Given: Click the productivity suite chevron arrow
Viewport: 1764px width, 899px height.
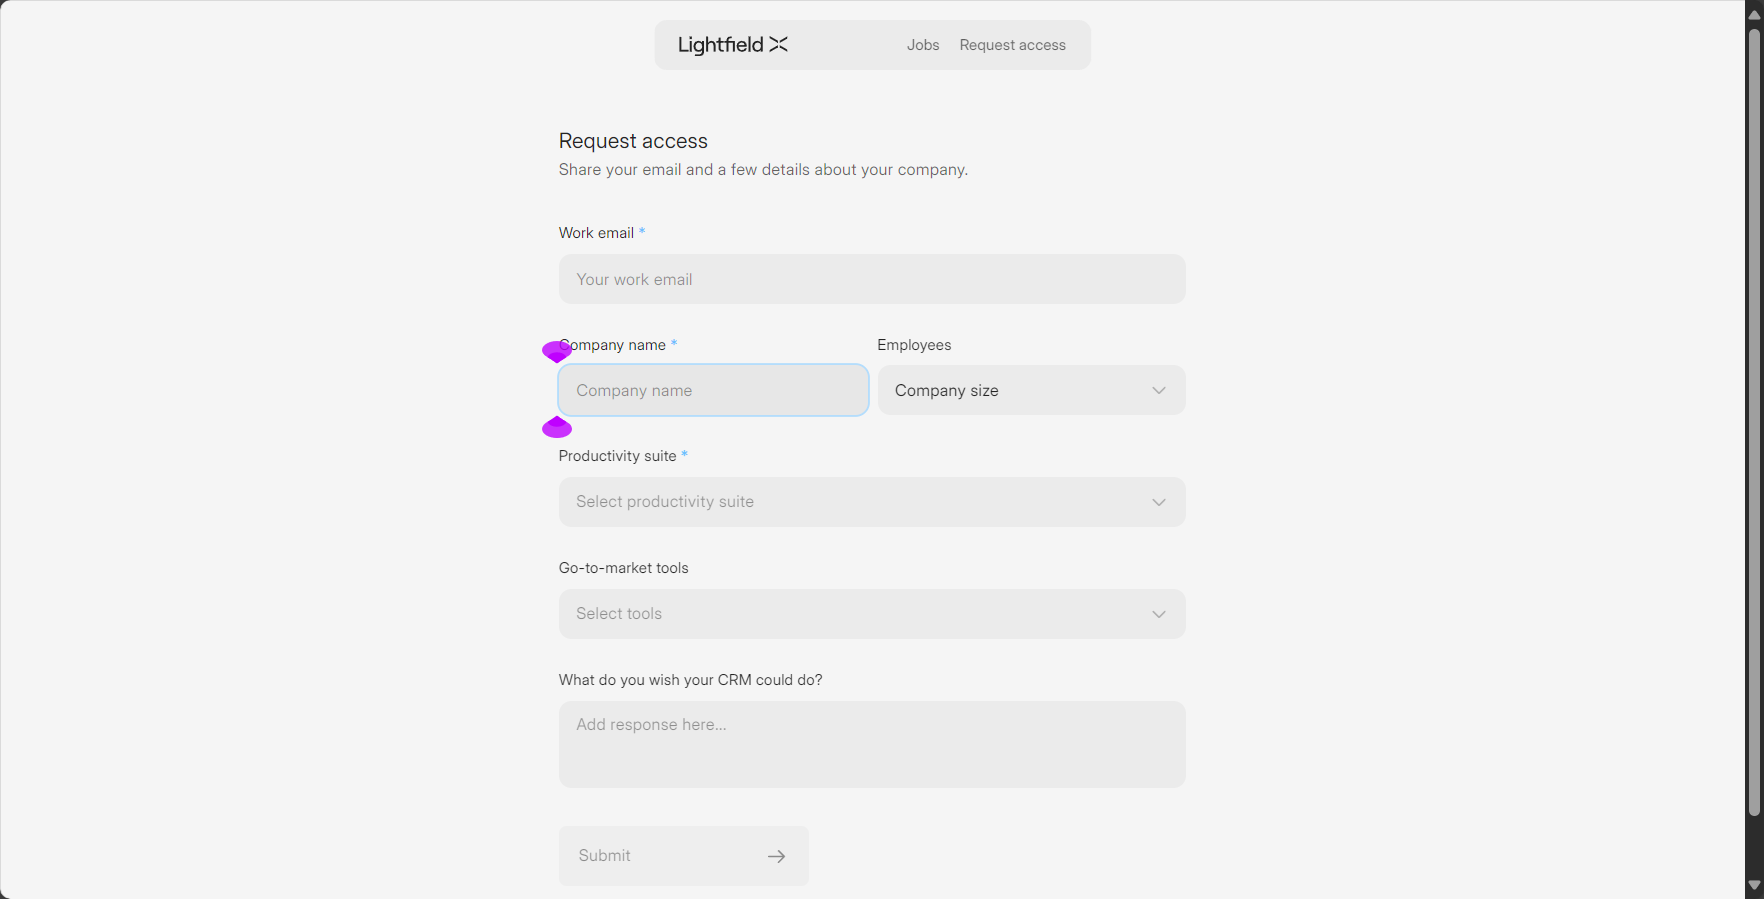Looking at the screenshot, I should [1159, 502].
